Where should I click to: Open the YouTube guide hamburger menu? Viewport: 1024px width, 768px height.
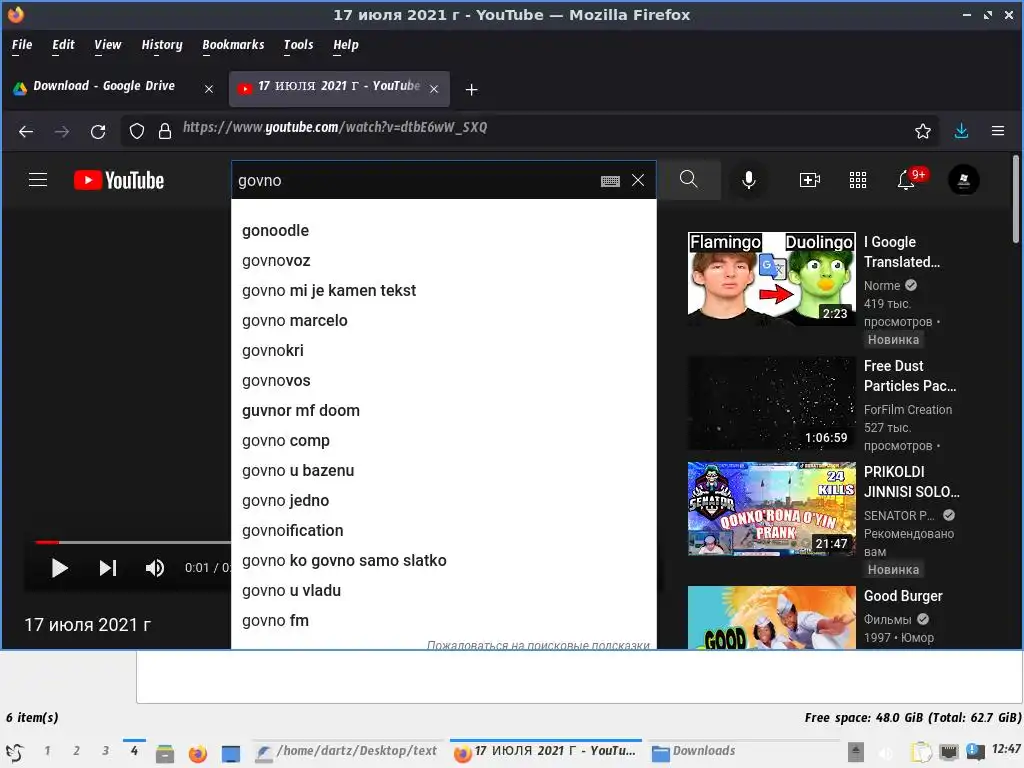pyautogui.click(x=38, y=180)
